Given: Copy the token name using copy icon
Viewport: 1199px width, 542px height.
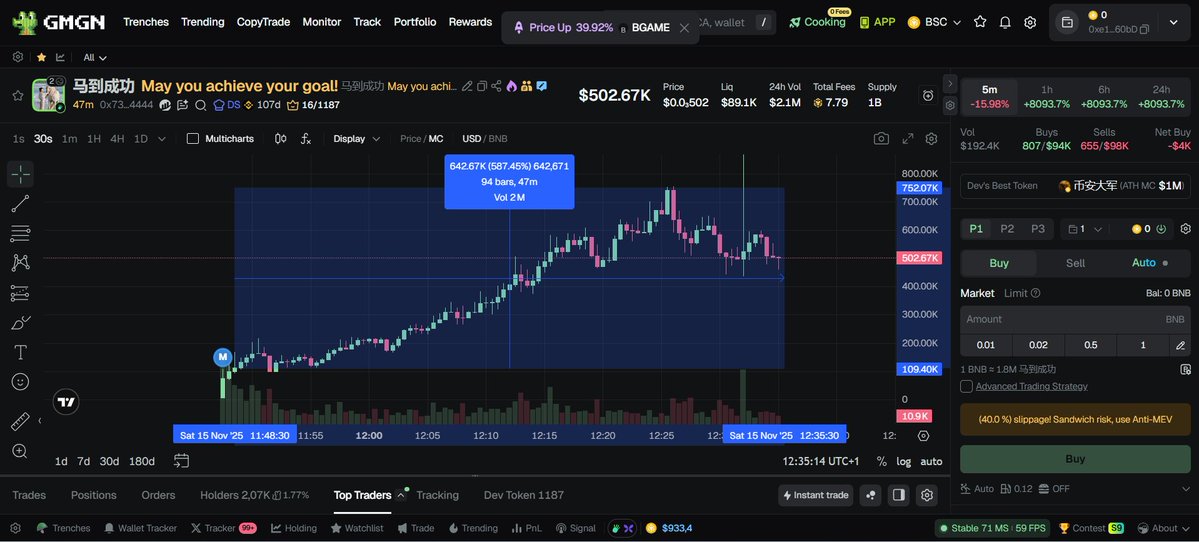Looking at the screenshot, I should pyautogui.click(x=482, y=86).
